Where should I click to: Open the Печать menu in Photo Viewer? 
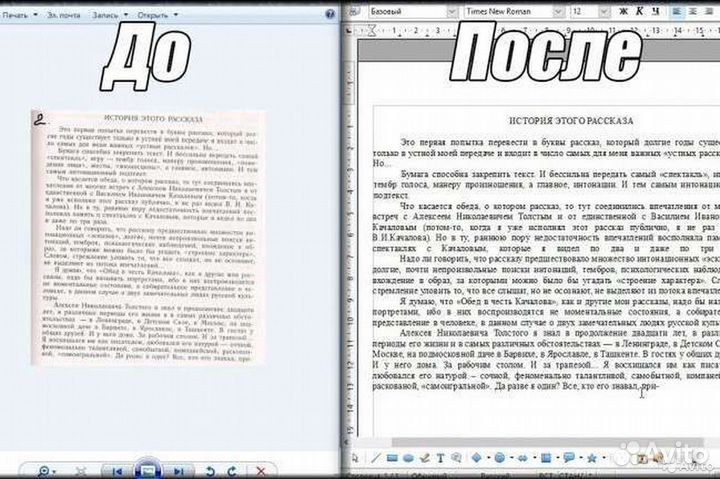pos(18,15)
